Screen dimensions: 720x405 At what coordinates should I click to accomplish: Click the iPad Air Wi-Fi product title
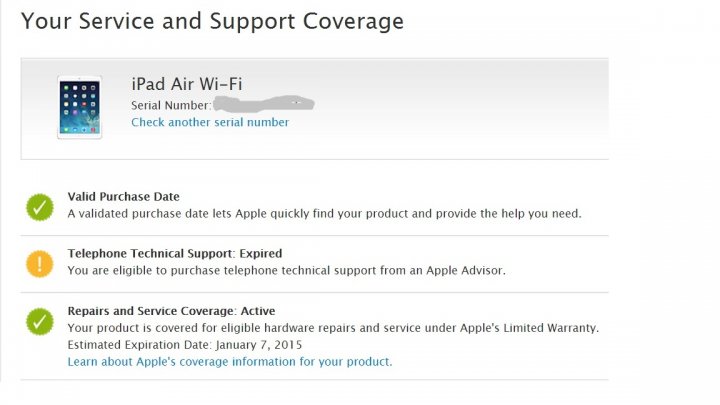coord(186,84)
